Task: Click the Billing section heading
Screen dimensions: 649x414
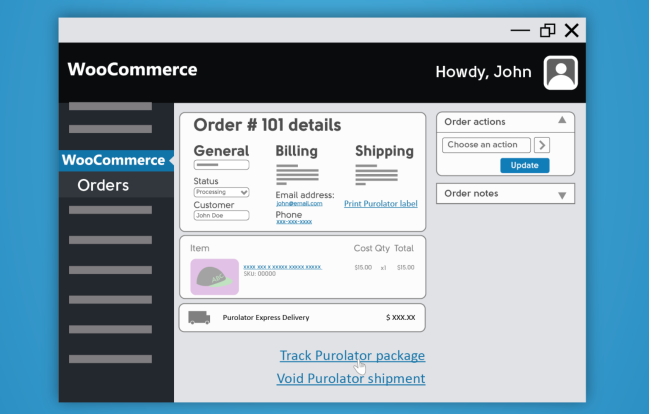Action: (296, 151)
